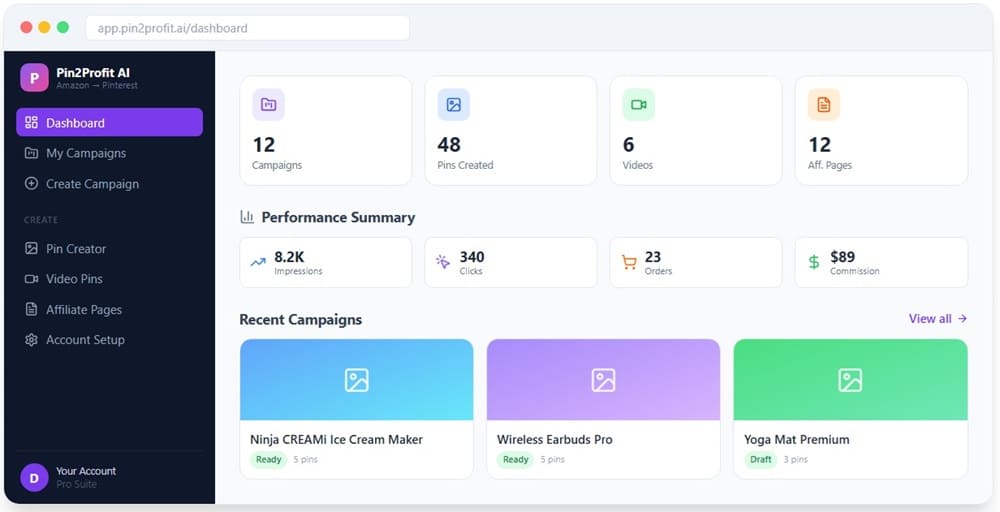The width and height of the screenshot is (1000, 512).
Task: Click the 12 Aff. Pages stat card
Action: click(x=881, y=131)
